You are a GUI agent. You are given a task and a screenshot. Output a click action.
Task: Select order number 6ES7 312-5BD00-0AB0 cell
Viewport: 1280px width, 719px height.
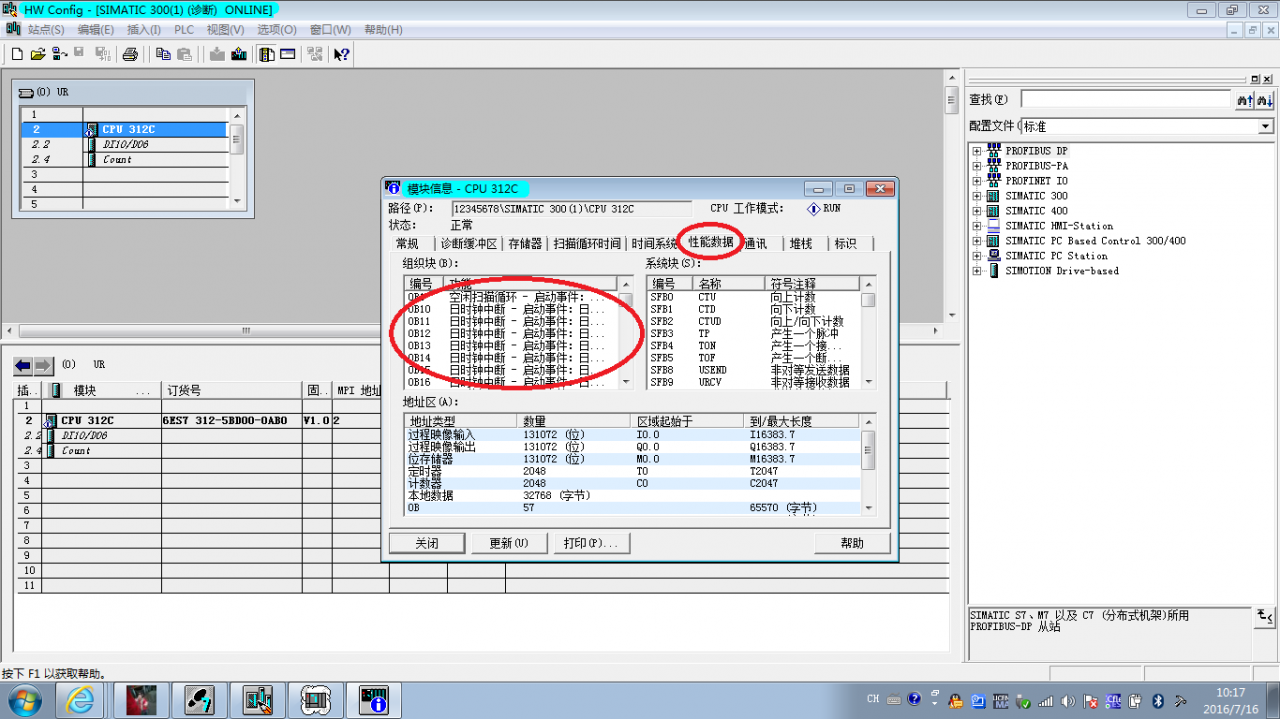tap(231, 421)
